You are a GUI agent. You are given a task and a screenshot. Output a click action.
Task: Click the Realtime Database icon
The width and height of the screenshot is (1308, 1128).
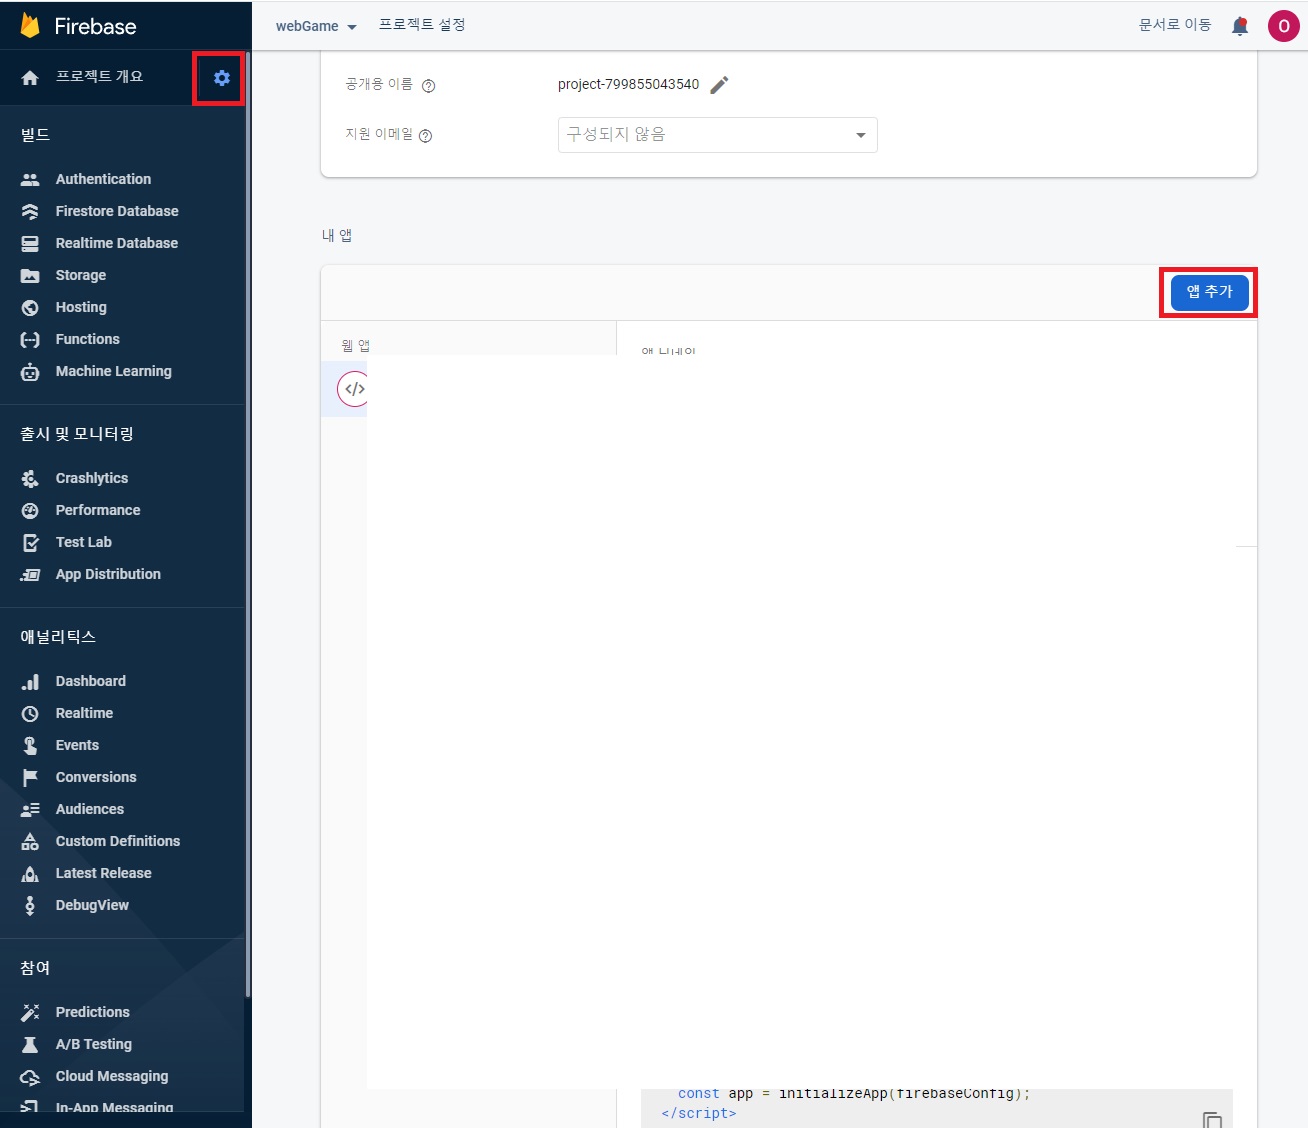pyautogui.click(x=30, y=243)
